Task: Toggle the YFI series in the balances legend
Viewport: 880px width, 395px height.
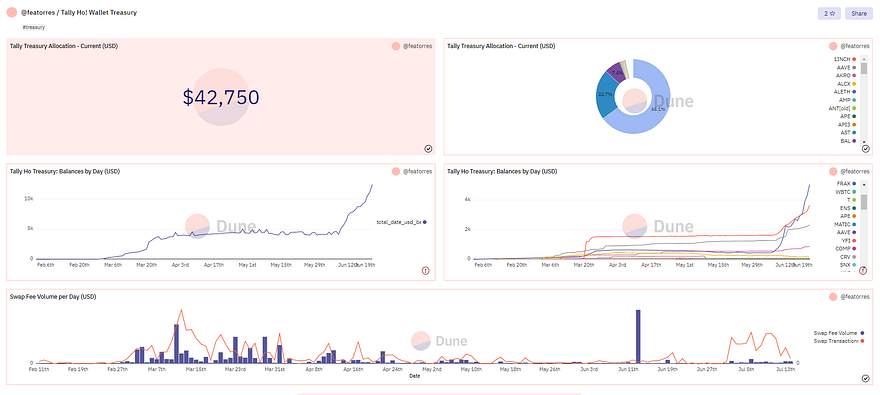Action: (848, 240)
